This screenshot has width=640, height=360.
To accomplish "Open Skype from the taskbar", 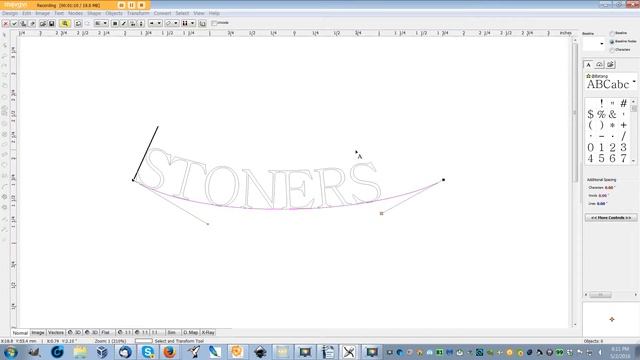I will [147, 352].
